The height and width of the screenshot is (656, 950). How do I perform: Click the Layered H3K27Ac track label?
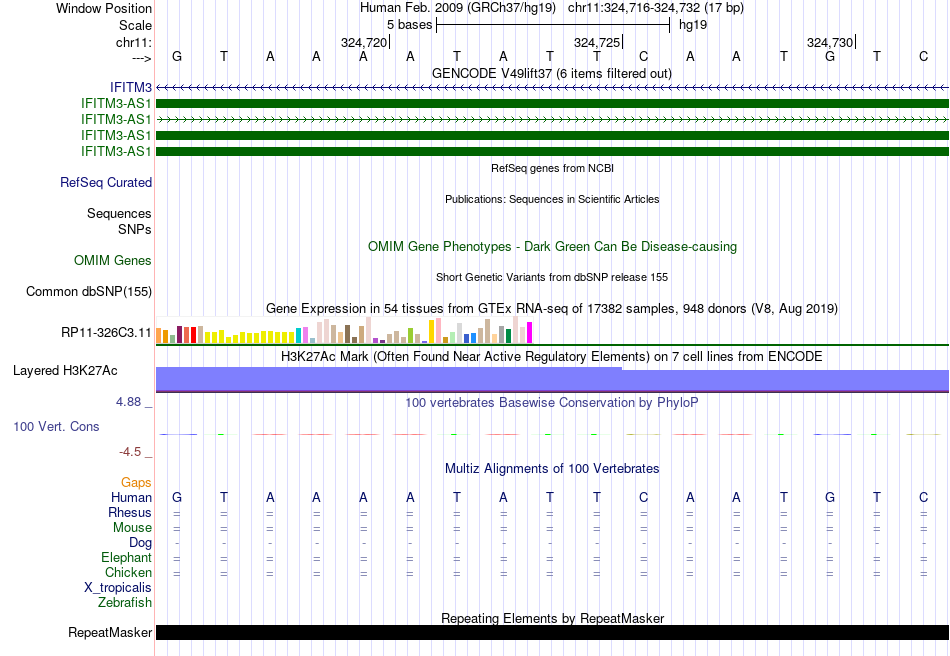click(65, 371)
